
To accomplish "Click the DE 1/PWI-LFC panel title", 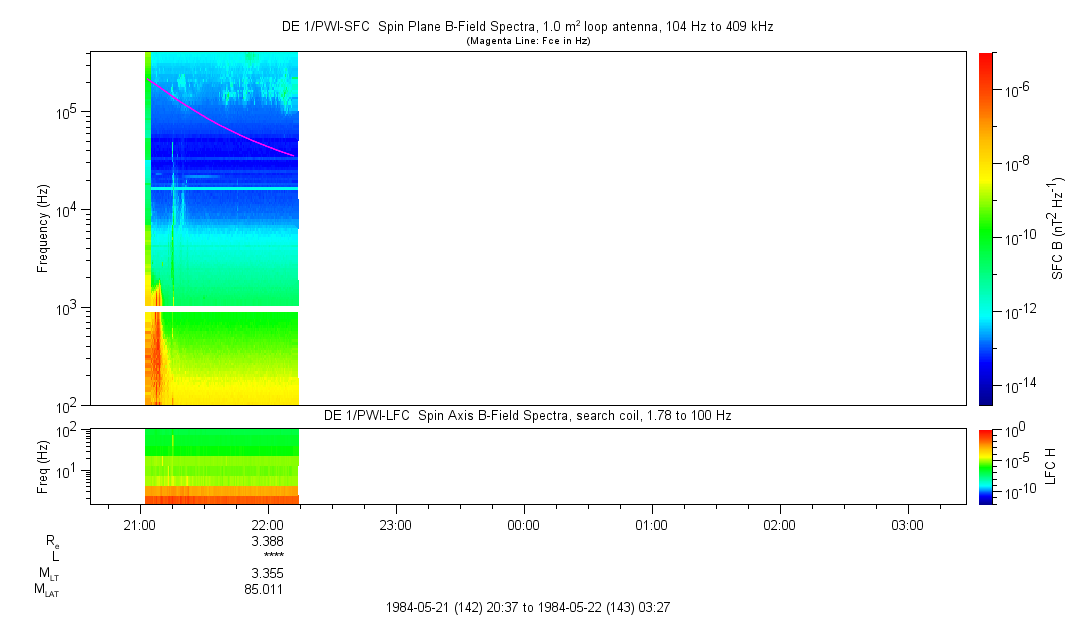I will coord(527,415).
